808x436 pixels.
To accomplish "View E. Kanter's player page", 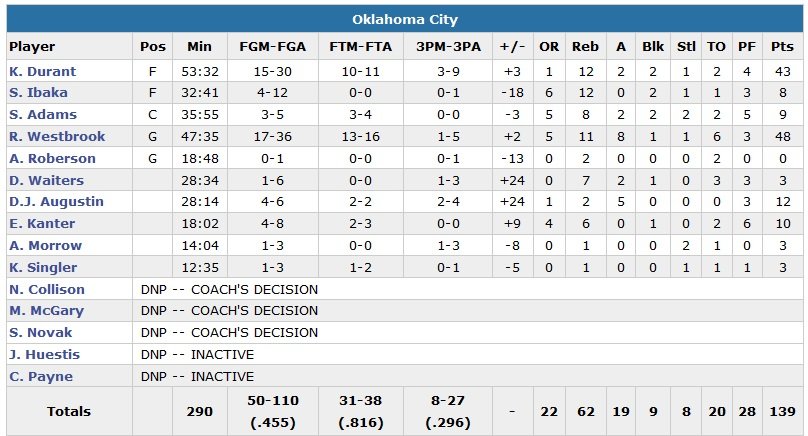I will (x=40, y=224).
